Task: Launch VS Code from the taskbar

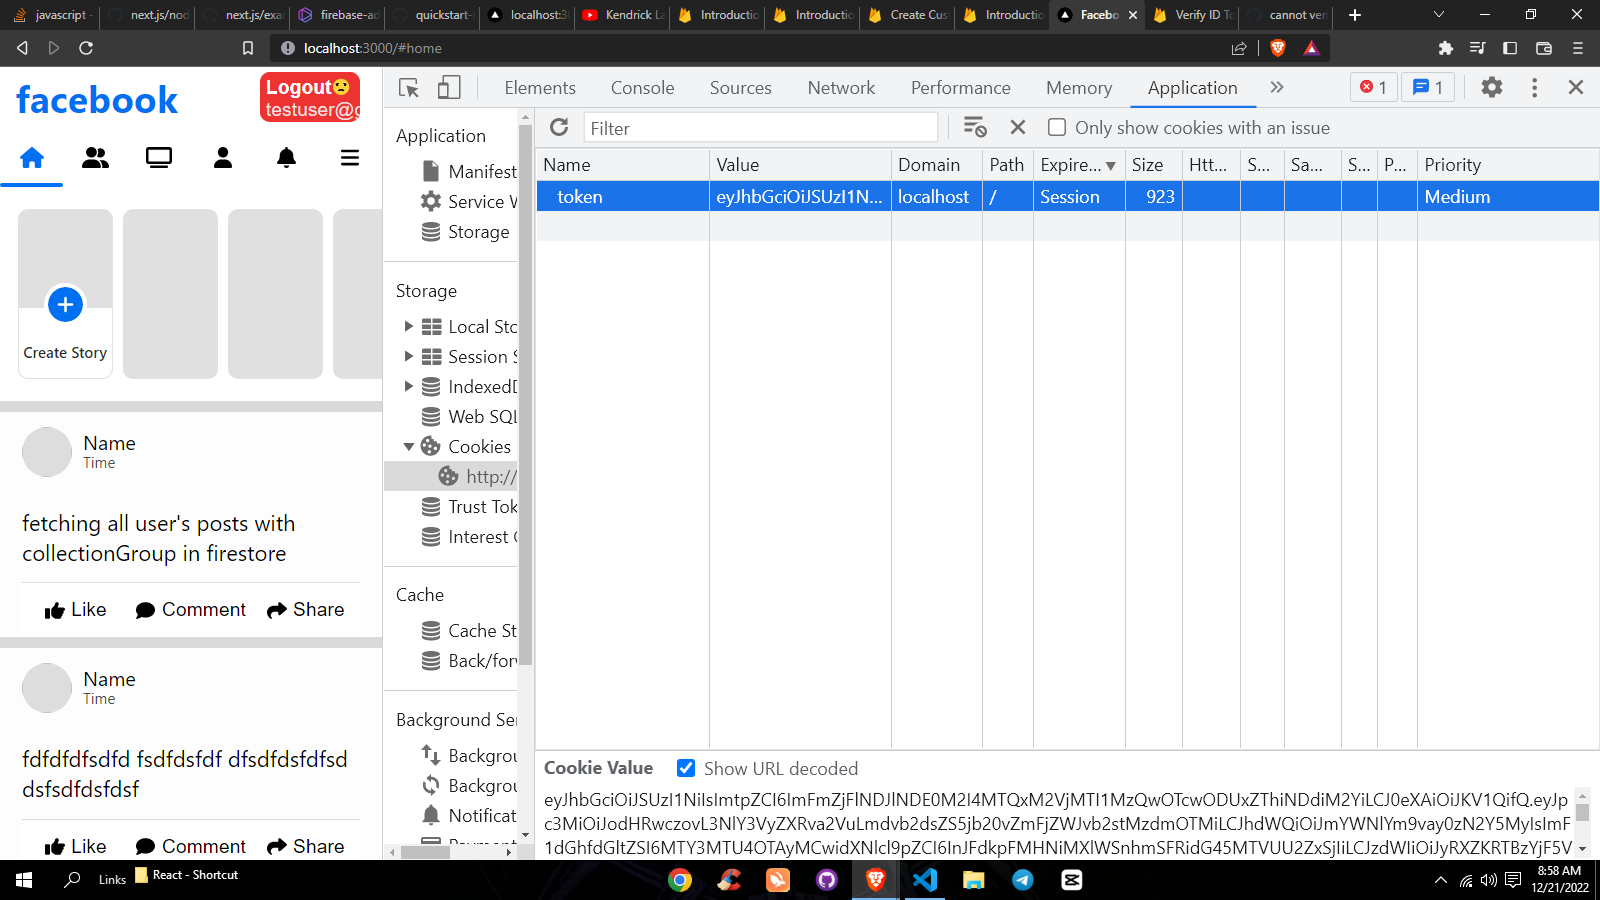Action: click(x=924, y=881)
